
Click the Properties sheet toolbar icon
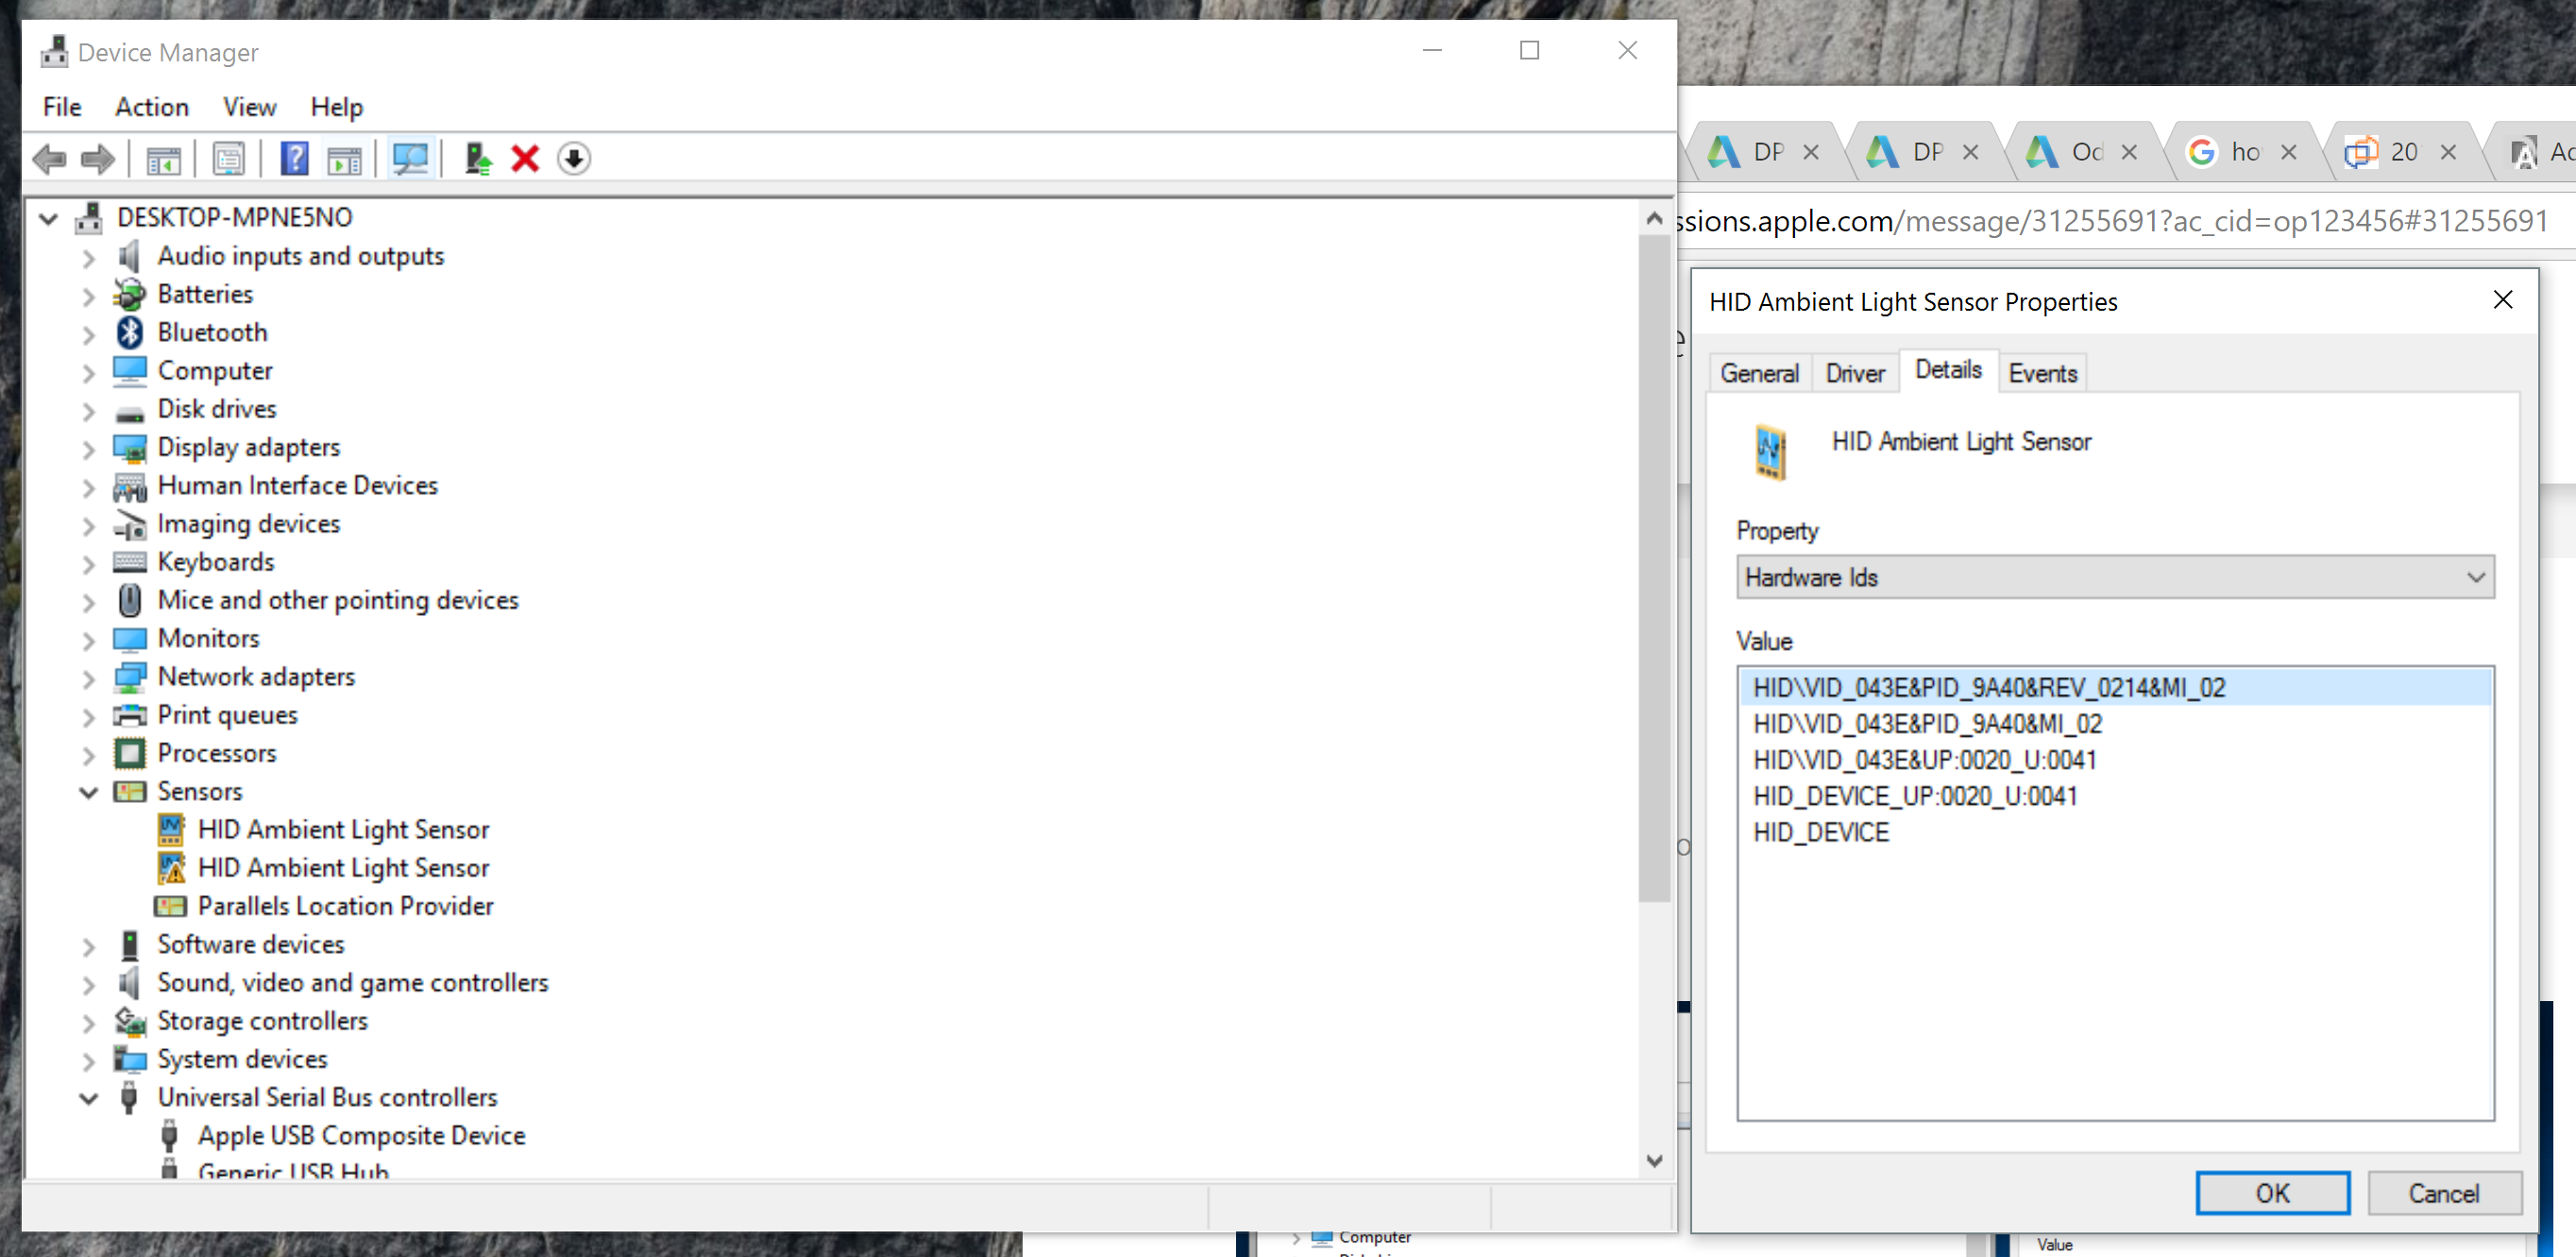[x=228, y=159]
